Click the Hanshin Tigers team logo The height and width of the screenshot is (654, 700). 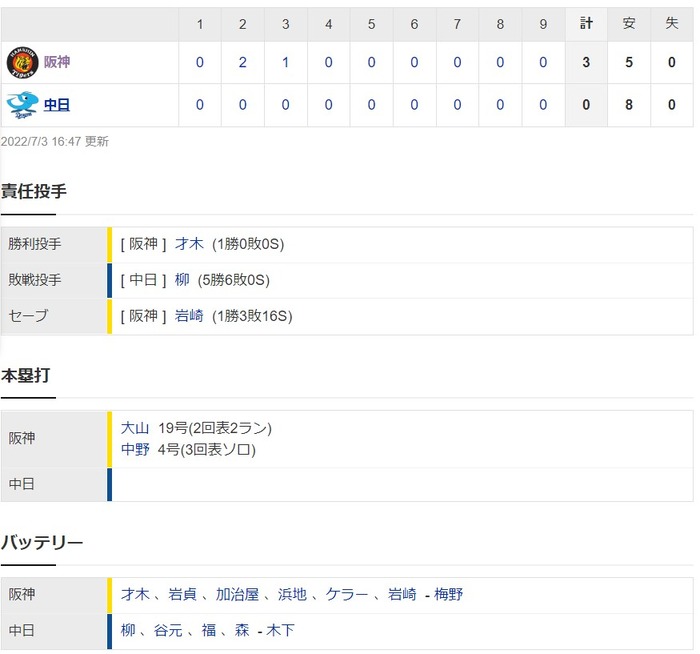(x=22, y=62)
